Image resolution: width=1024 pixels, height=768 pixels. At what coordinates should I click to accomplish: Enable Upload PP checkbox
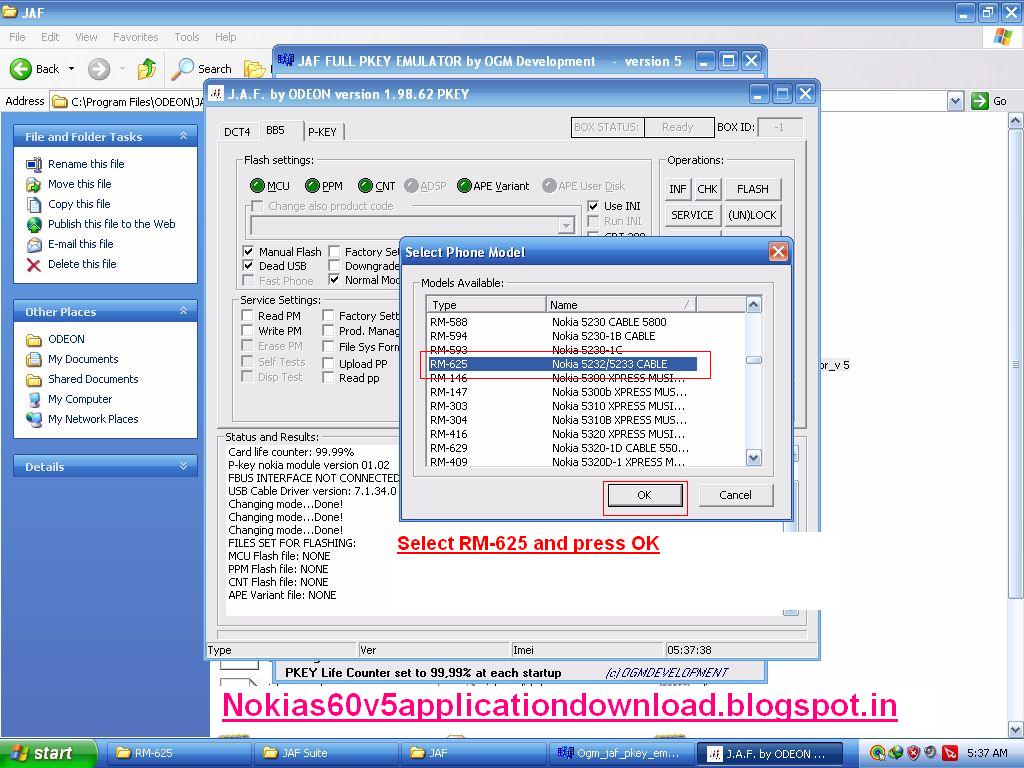pyautogui.click(x=328, y=363)
